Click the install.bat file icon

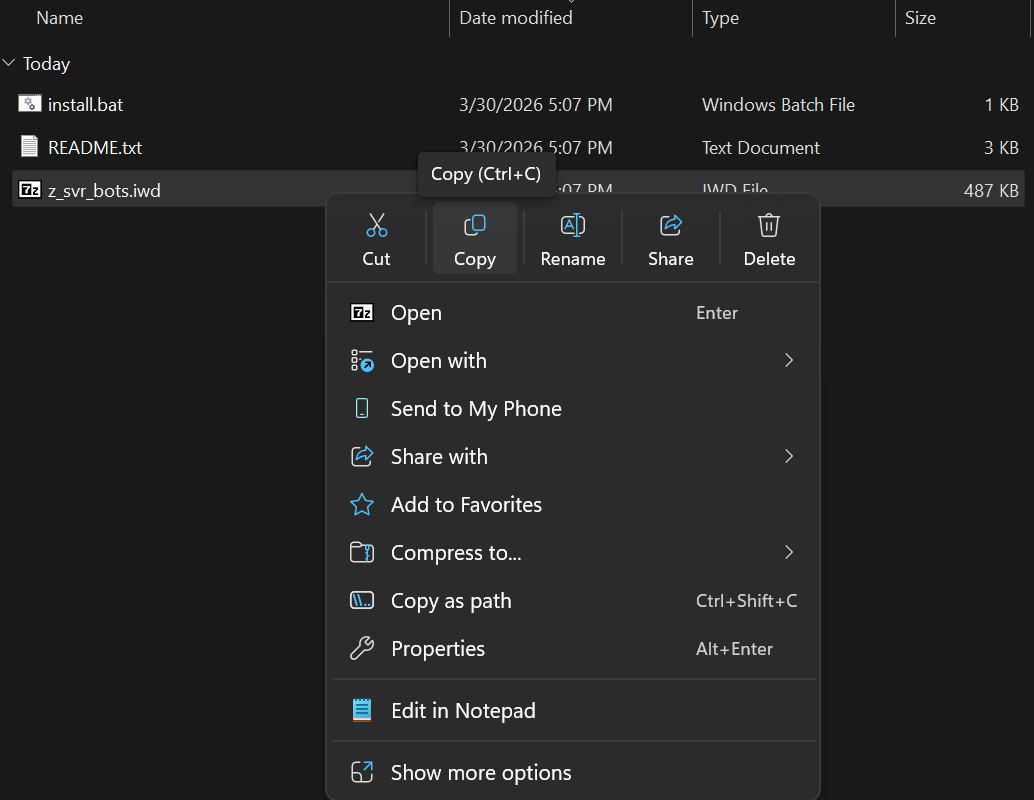point(30,104)
